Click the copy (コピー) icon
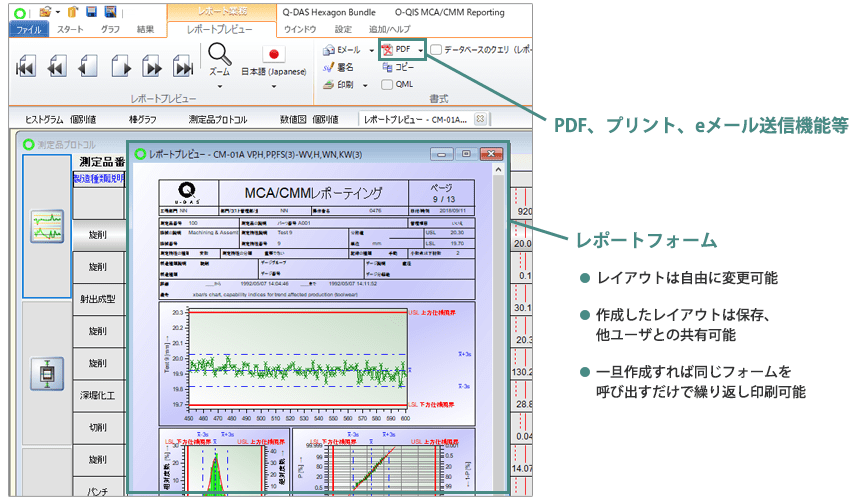The image size is (866, 500). click(388, 67)
